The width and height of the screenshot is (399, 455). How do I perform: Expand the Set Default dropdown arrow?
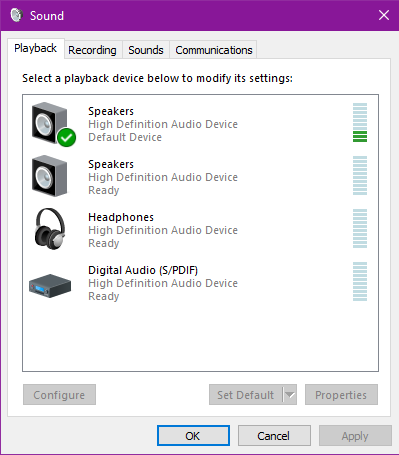290,395
